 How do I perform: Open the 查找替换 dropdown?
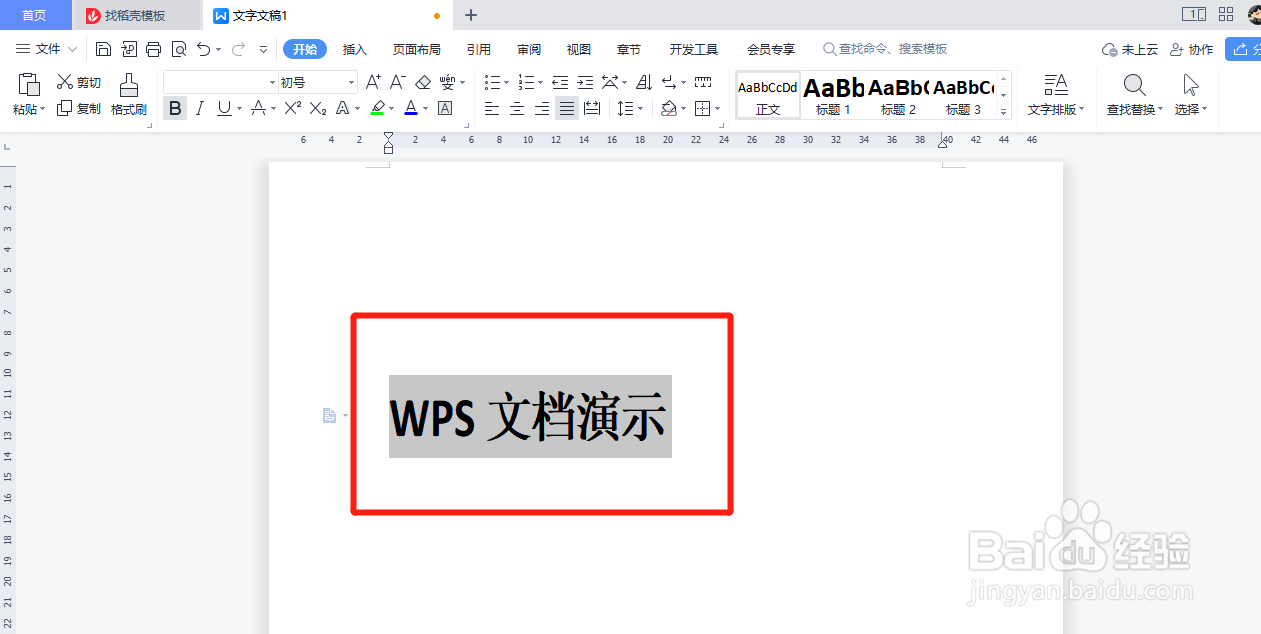[1134, 95]
